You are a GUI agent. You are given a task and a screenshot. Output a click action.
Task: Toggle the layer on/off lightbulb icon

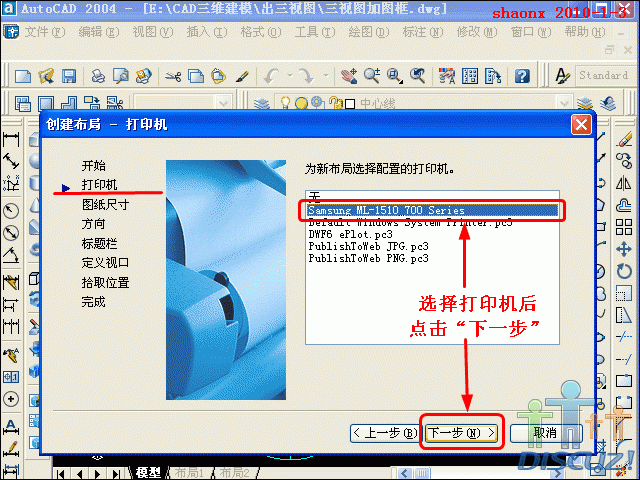point(285,102)
